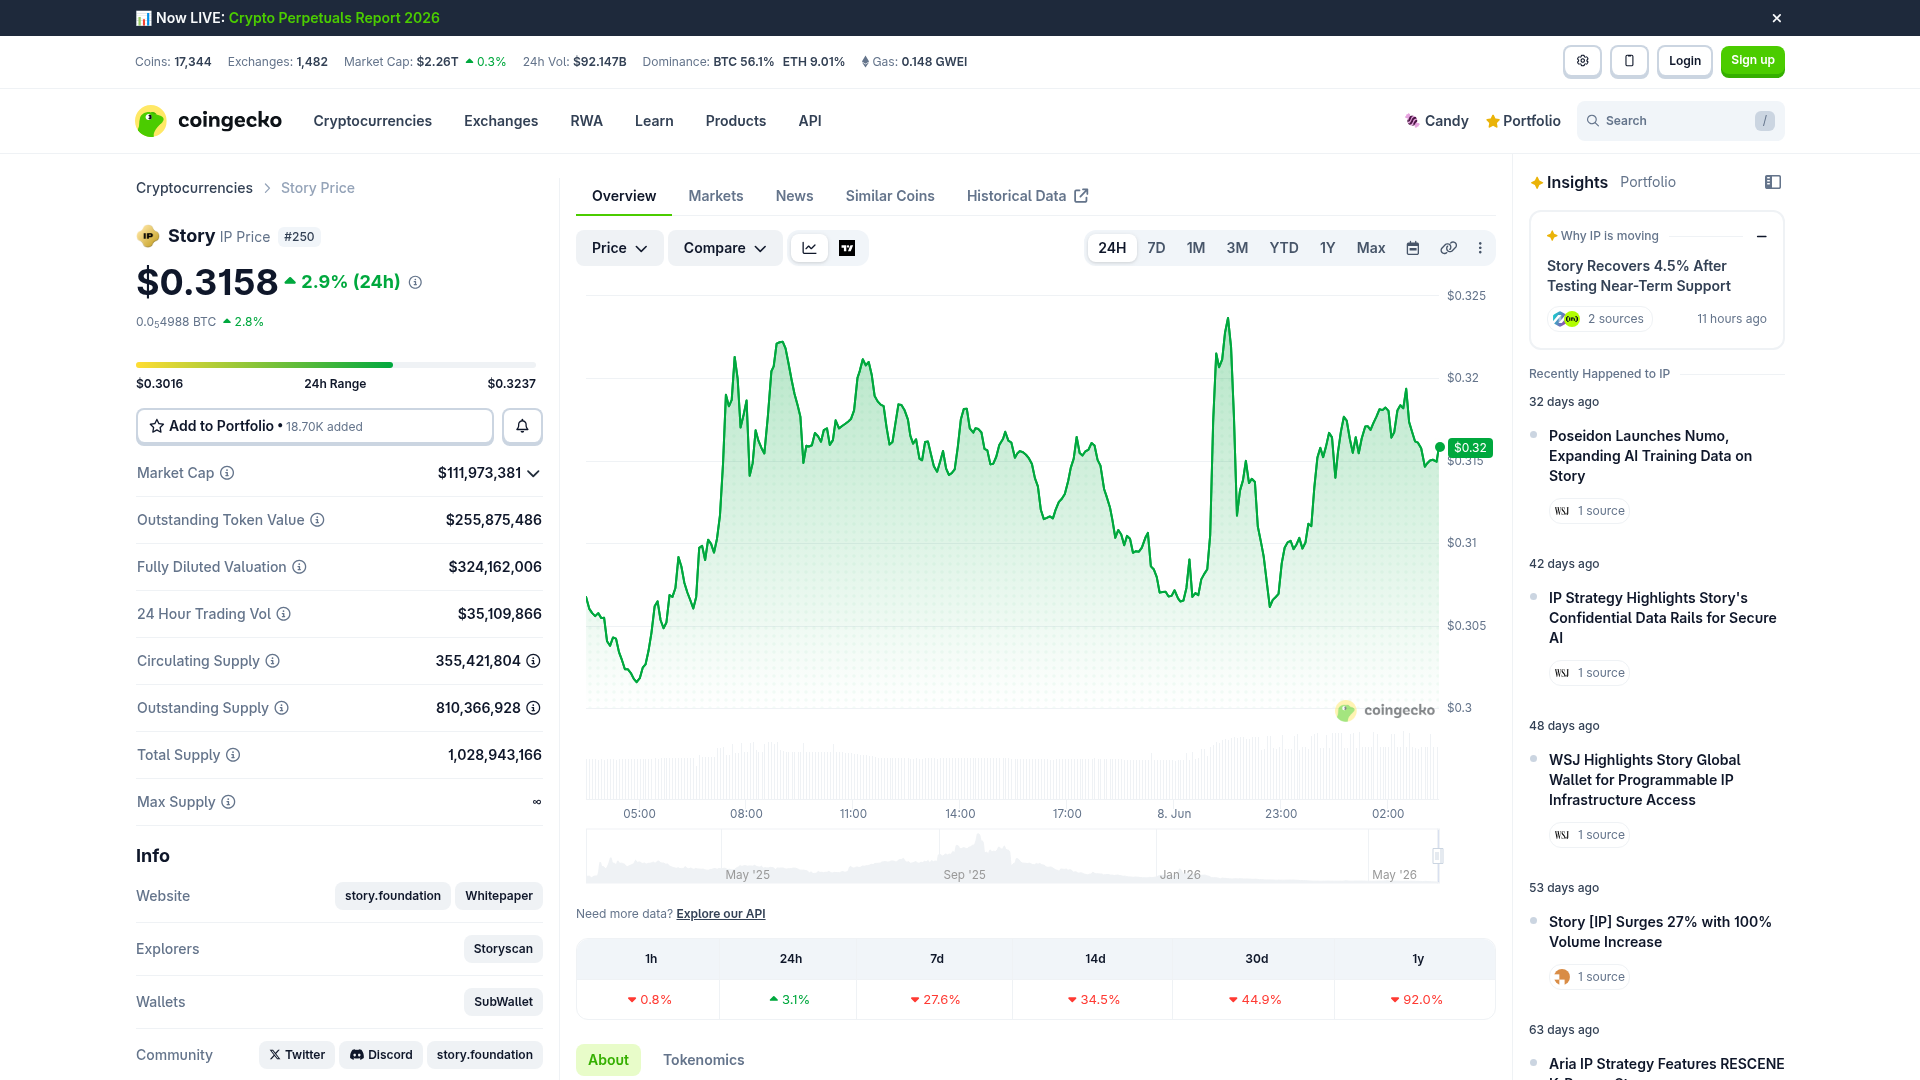Click the price alert bell icon
Screen dimensions: 1920x1080
click(522, 426)
